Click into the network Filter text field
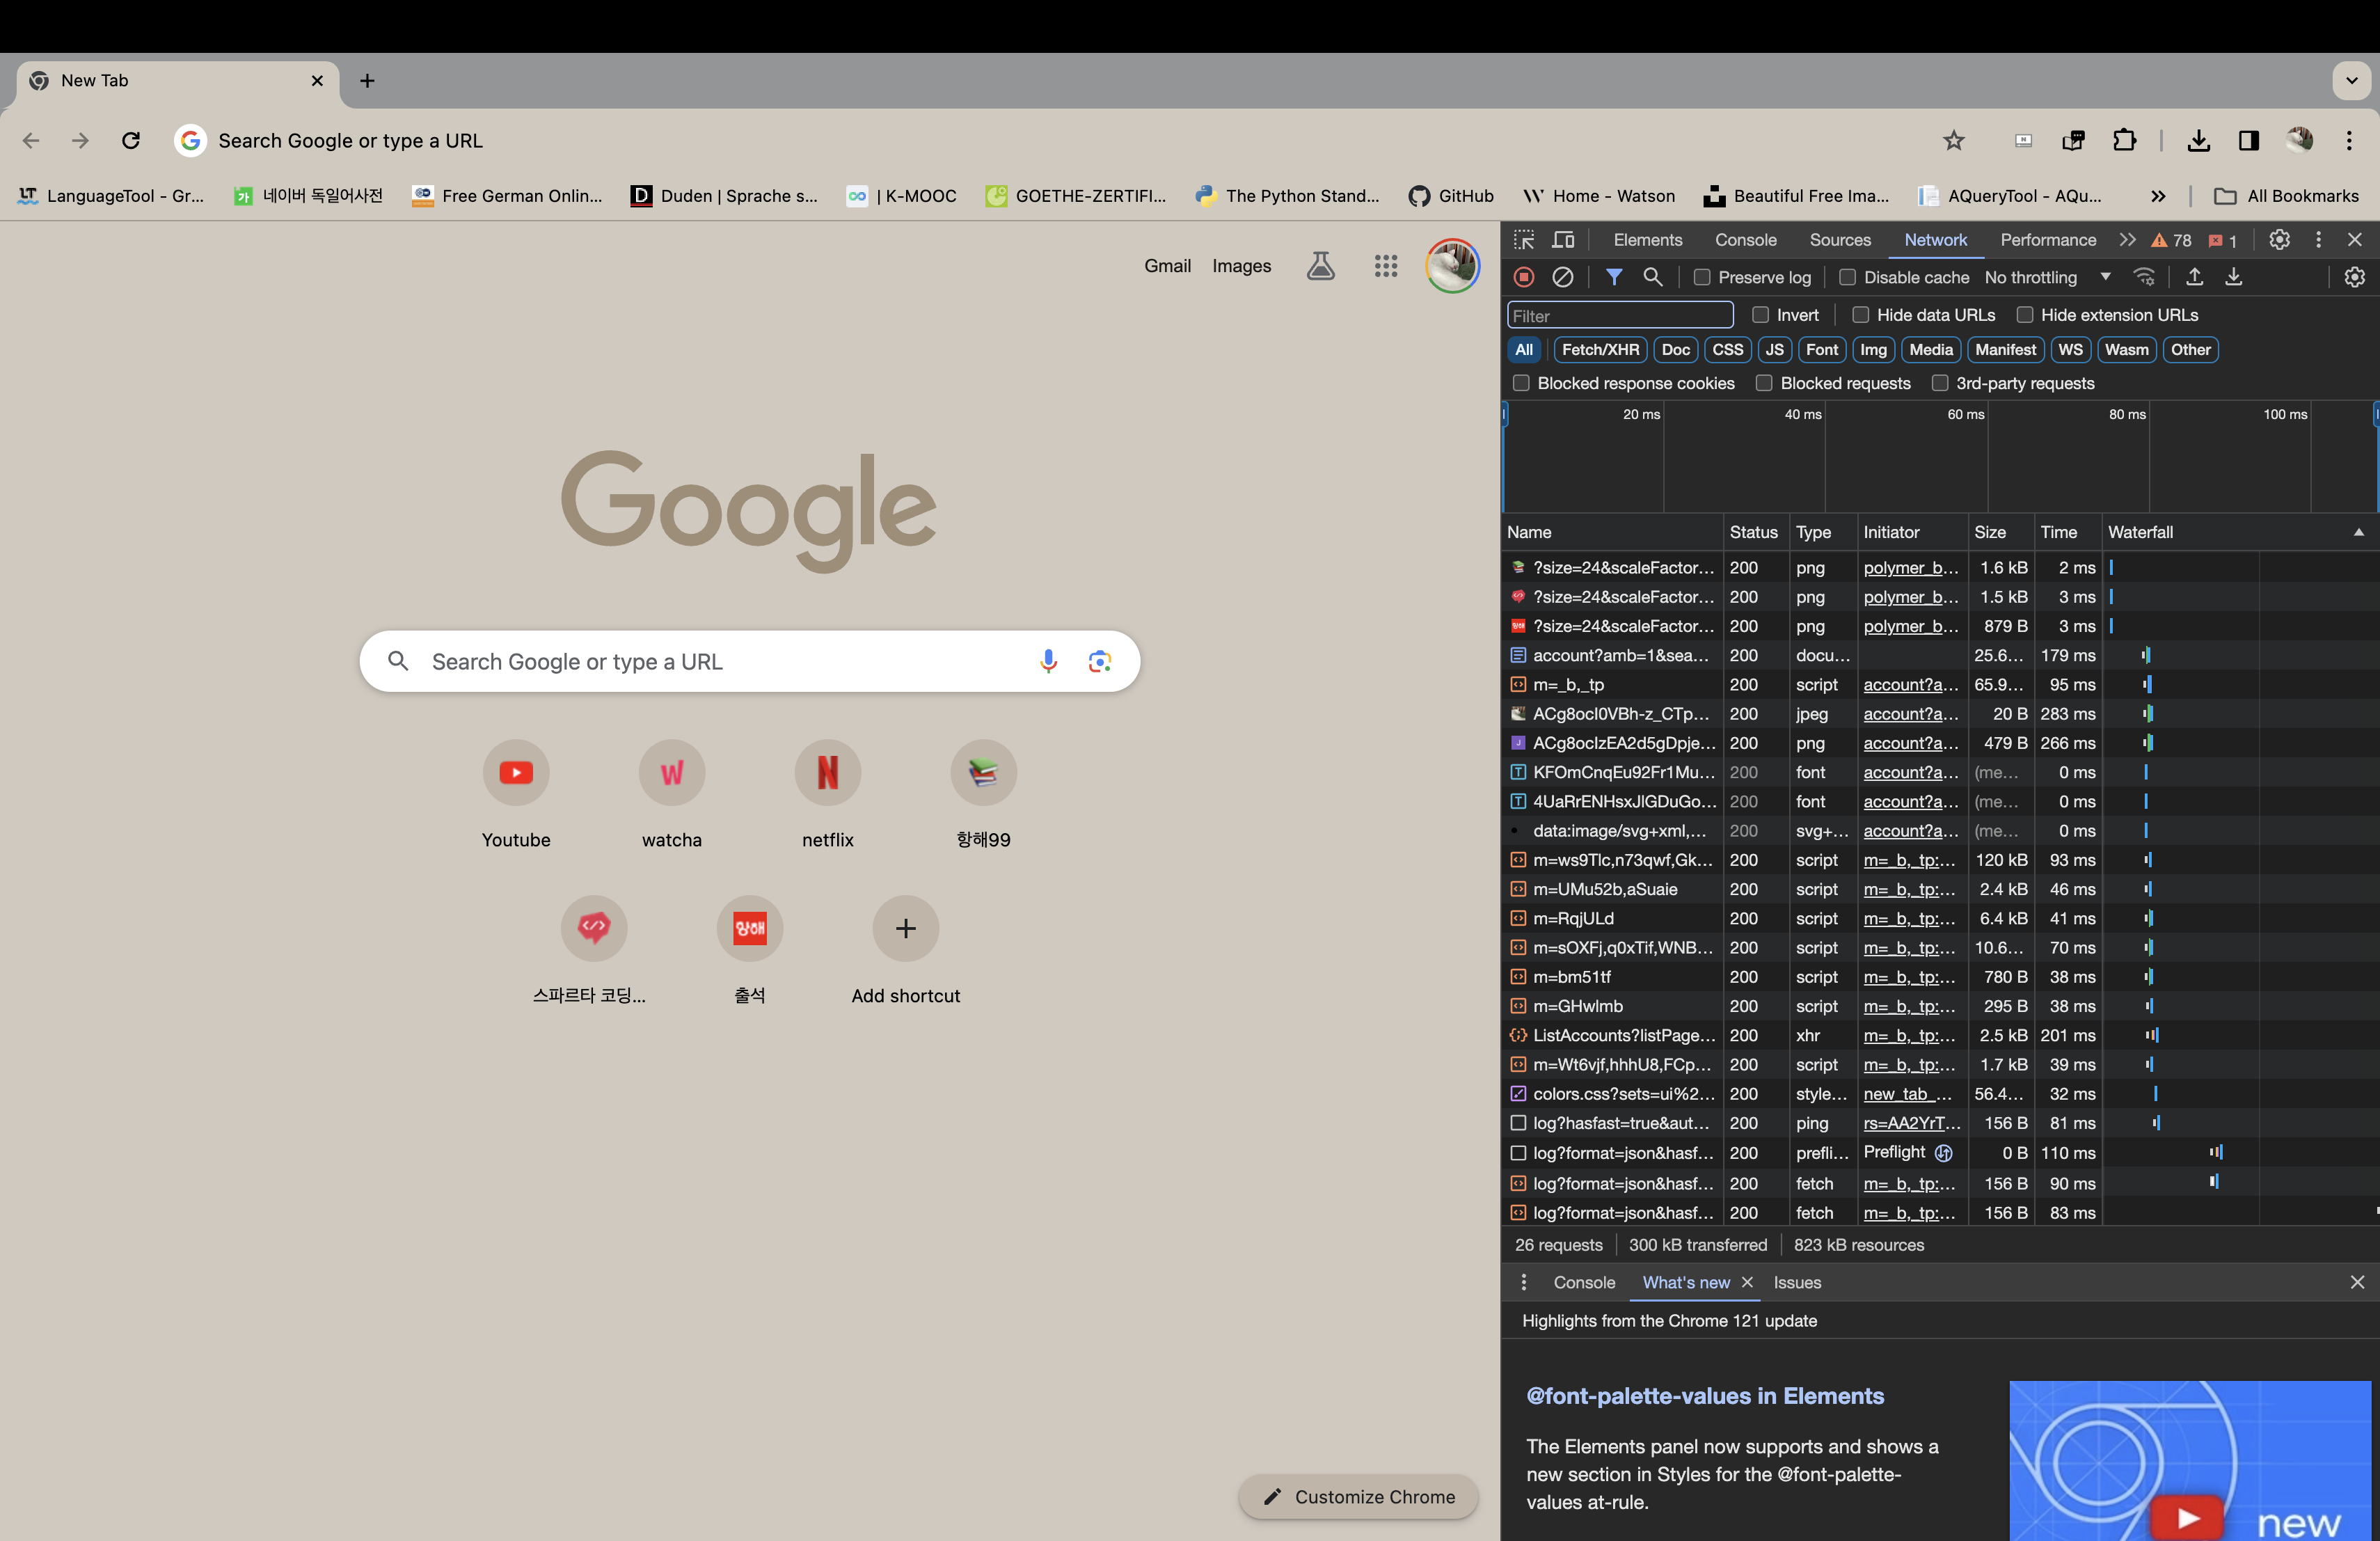The width and height of the screenshot is (2380, 1541). (1619, 316)
